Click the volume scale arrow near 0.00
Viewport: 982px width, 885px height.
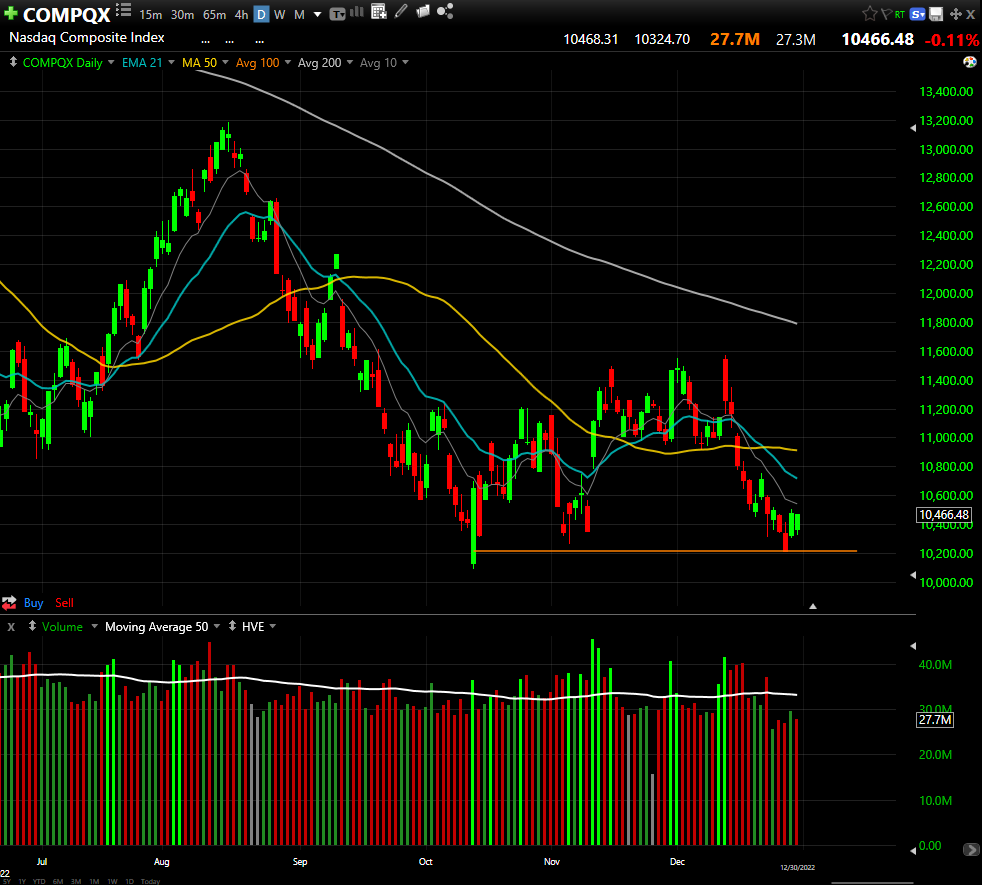pyautogui.click(x=913, y=850)
